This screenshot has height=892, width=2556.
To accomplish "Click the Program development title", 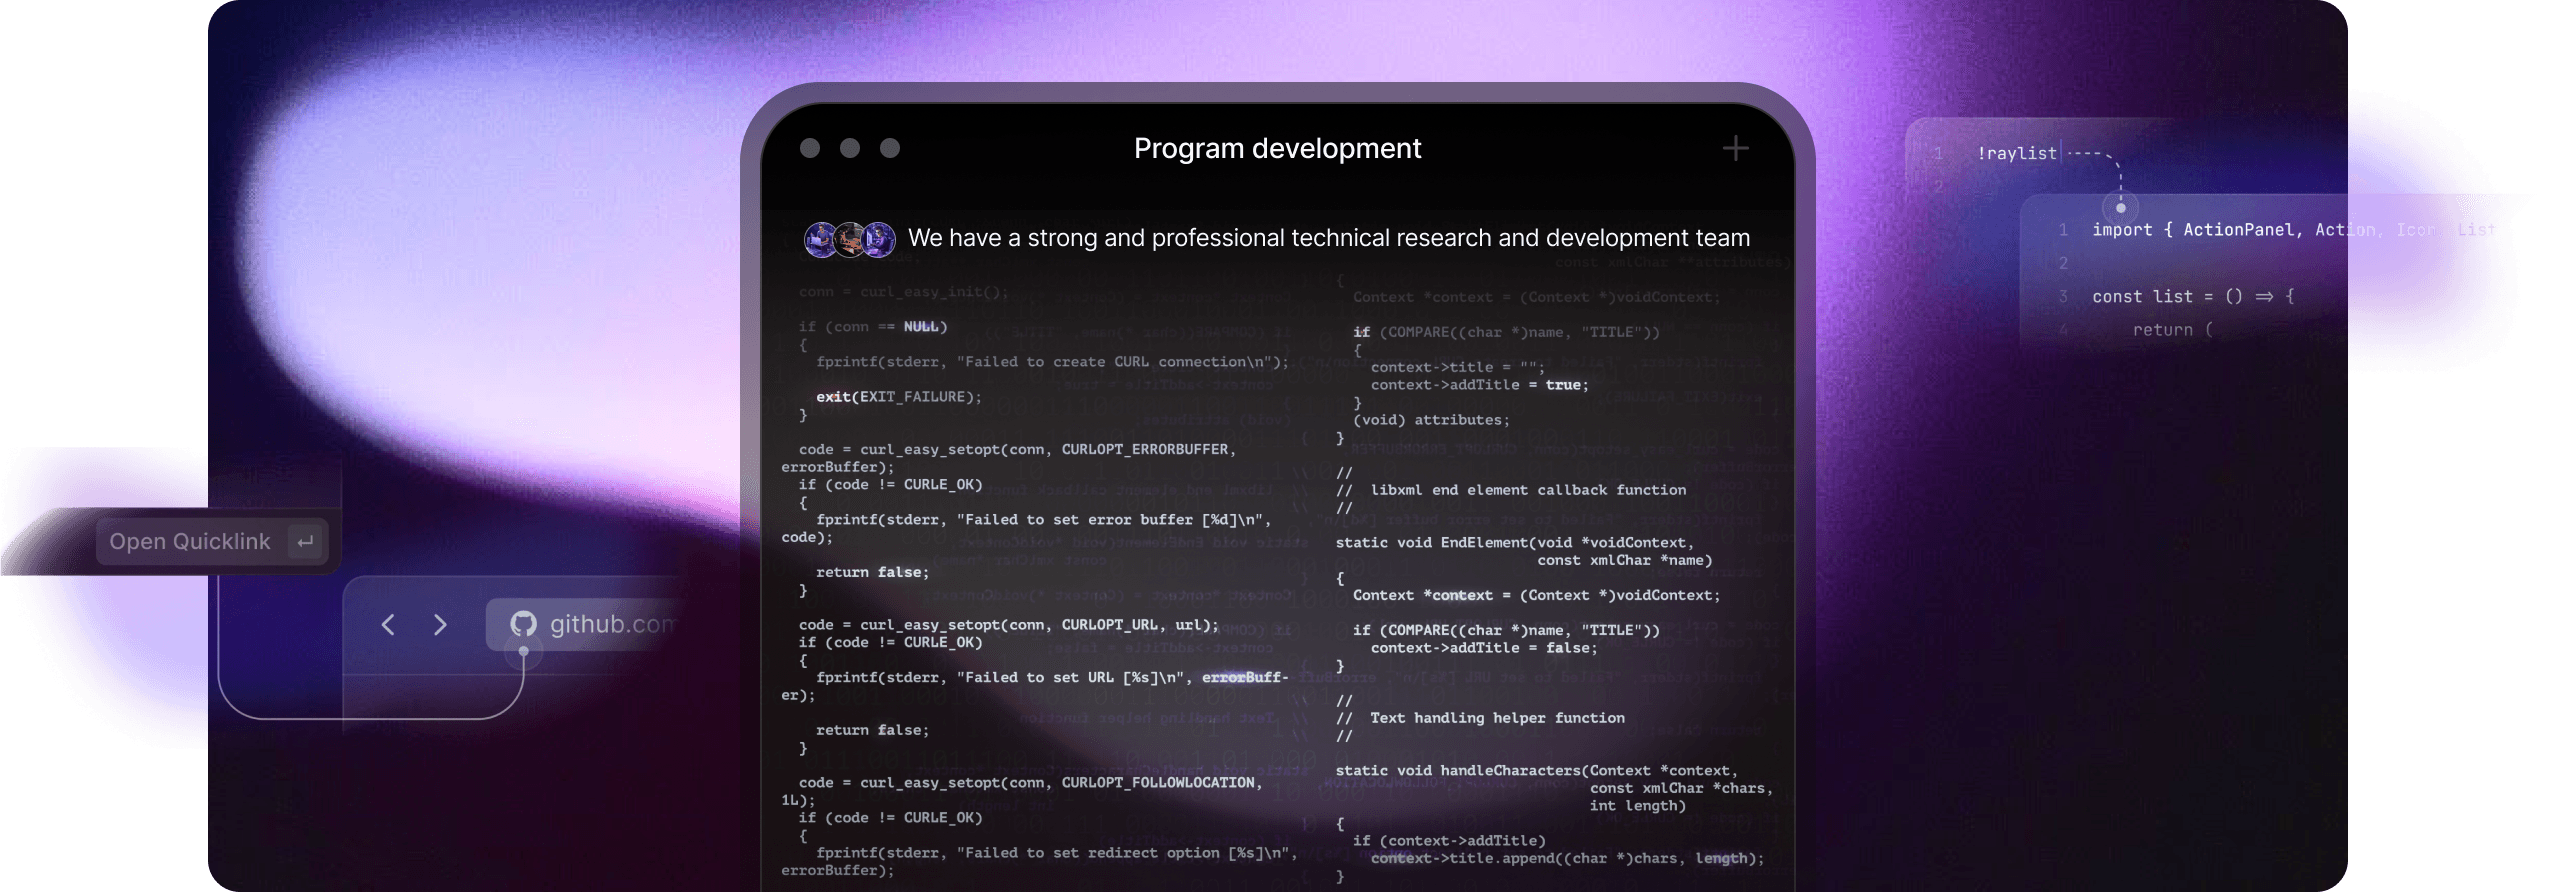I will 1277,148.
